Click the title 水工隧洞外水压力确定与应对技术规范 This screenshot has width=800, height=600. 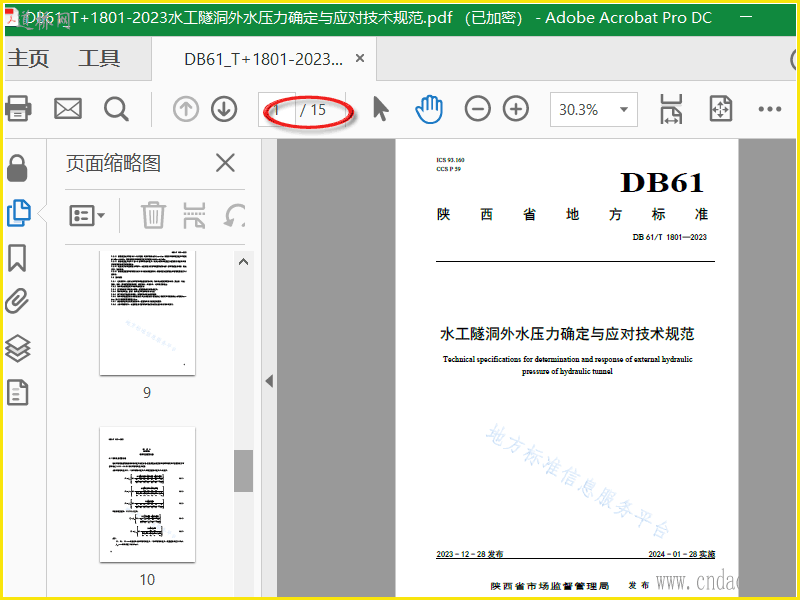567,334
